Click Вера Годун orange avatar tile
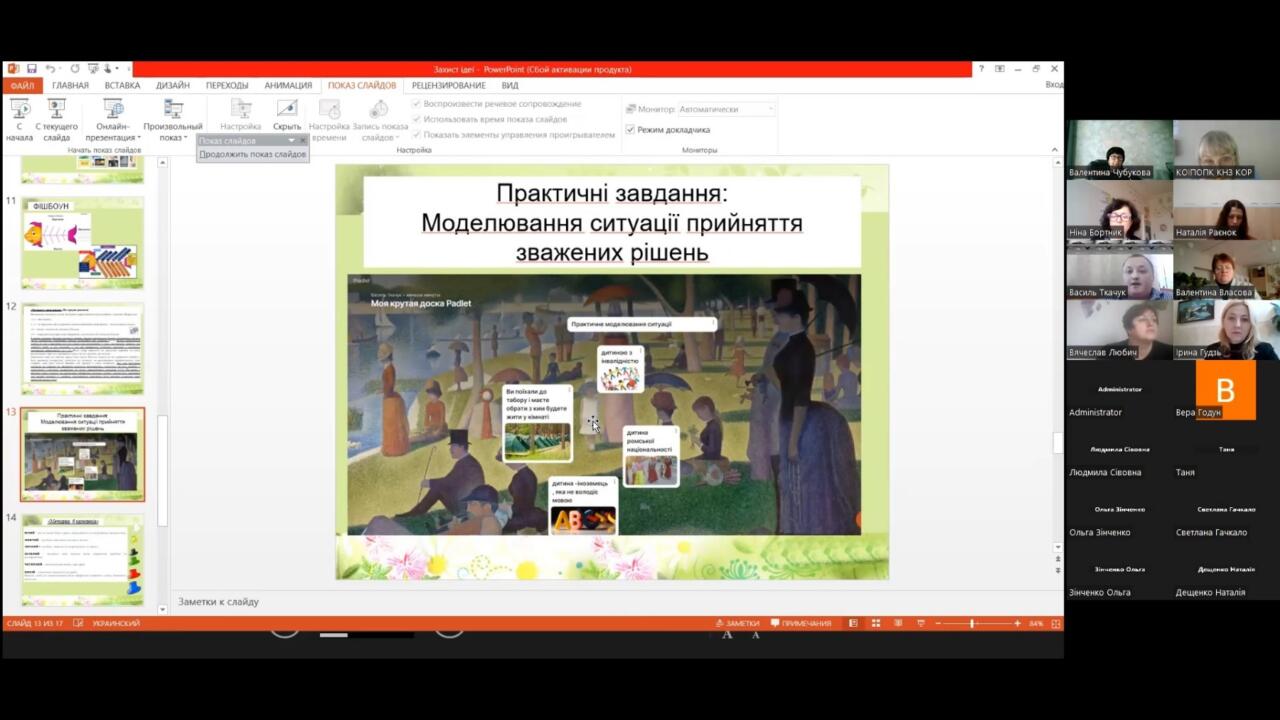The height and width of the screenshot is (720, 1280). [1226, 390]
